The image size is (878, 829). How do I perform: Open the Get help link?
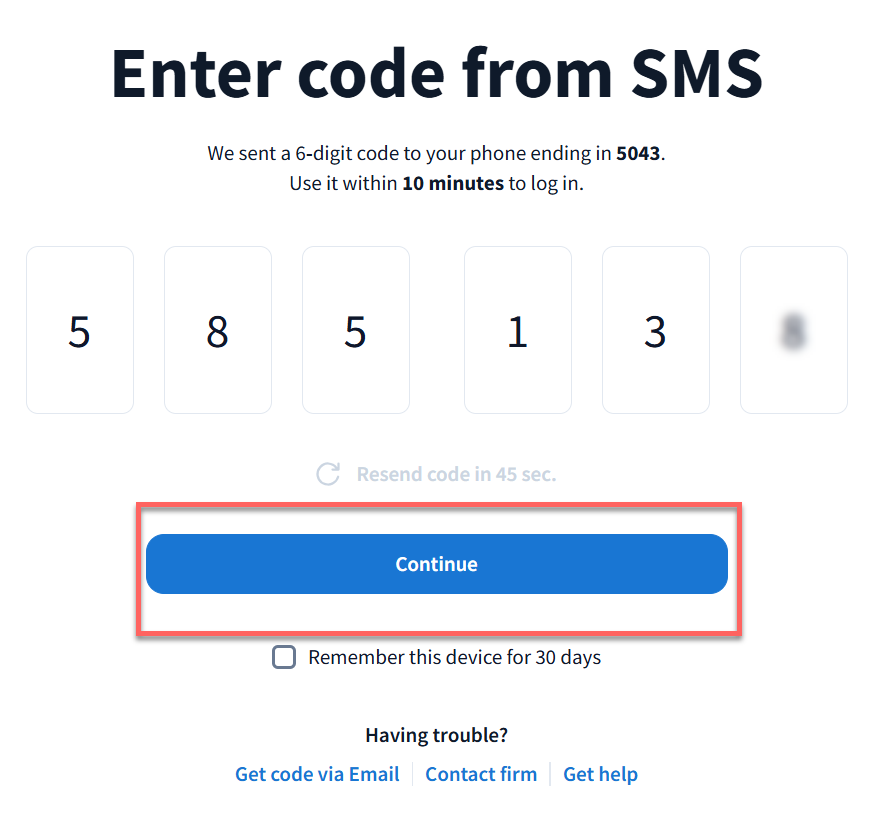tap(600, 774)
